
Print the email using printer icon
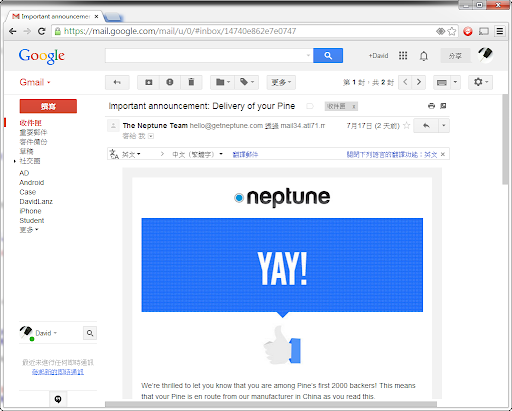point(431,106)
